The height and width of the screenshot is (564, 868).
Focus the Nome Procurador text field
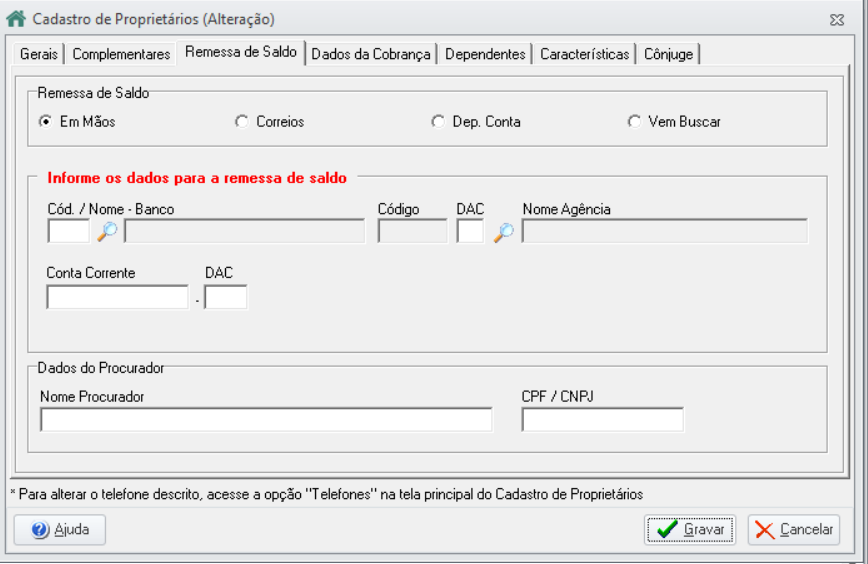[x=266, y=420]
